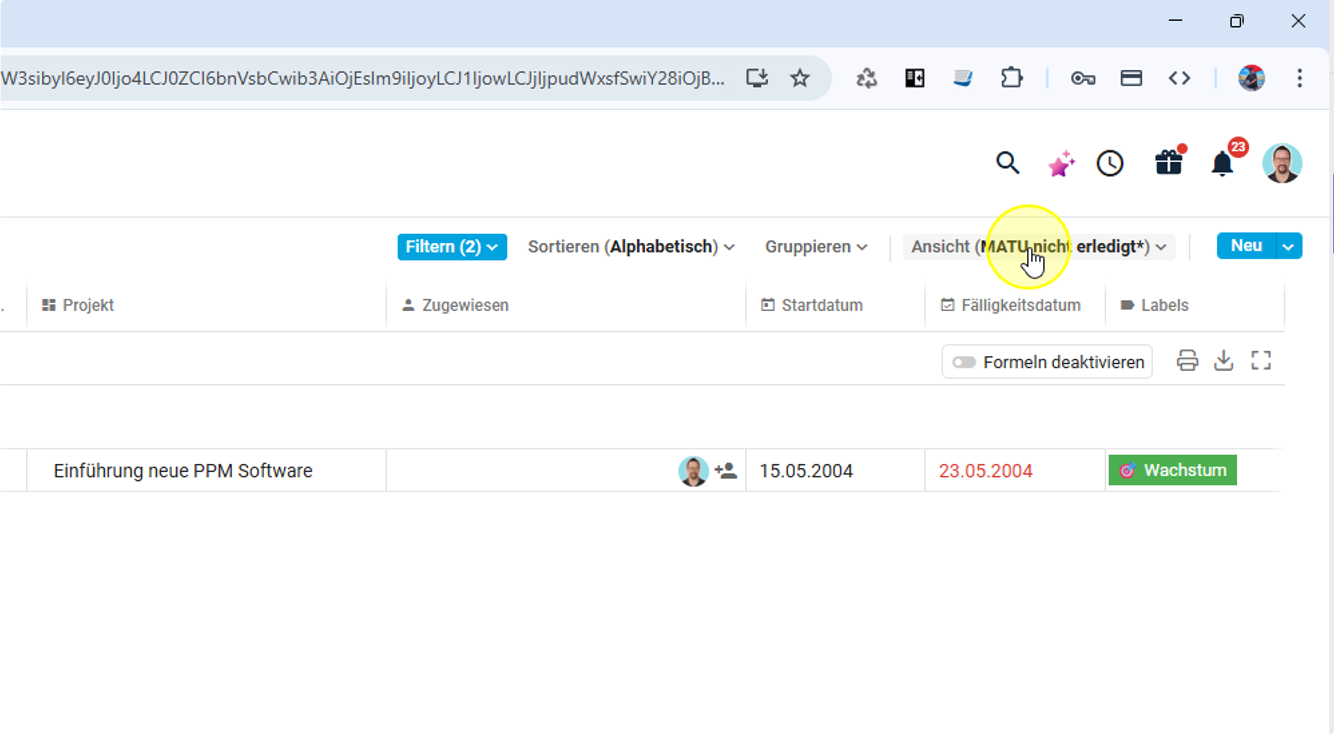The width and height of the screenshot is (1334, 736).
Task: Enter fullscreen mode with expand icon
Action: pos(1261,361)
